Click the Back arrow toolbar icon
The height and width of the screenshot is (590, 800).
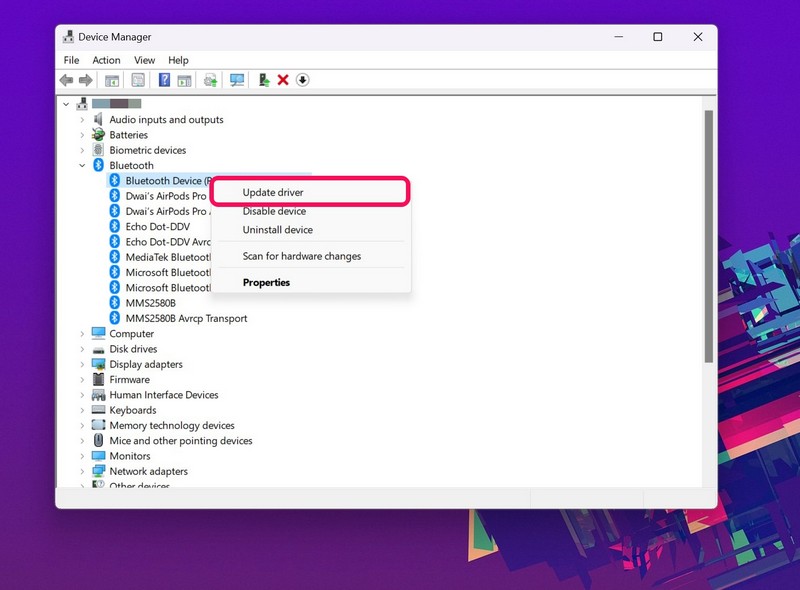(66, 80)
